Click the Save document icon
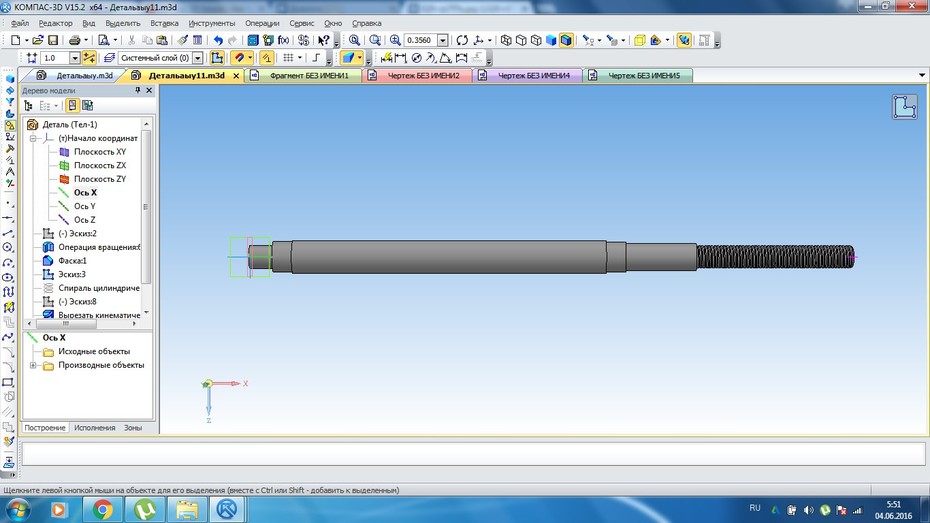930x523 pixels. pyautogui.click(x=53, y=40)
